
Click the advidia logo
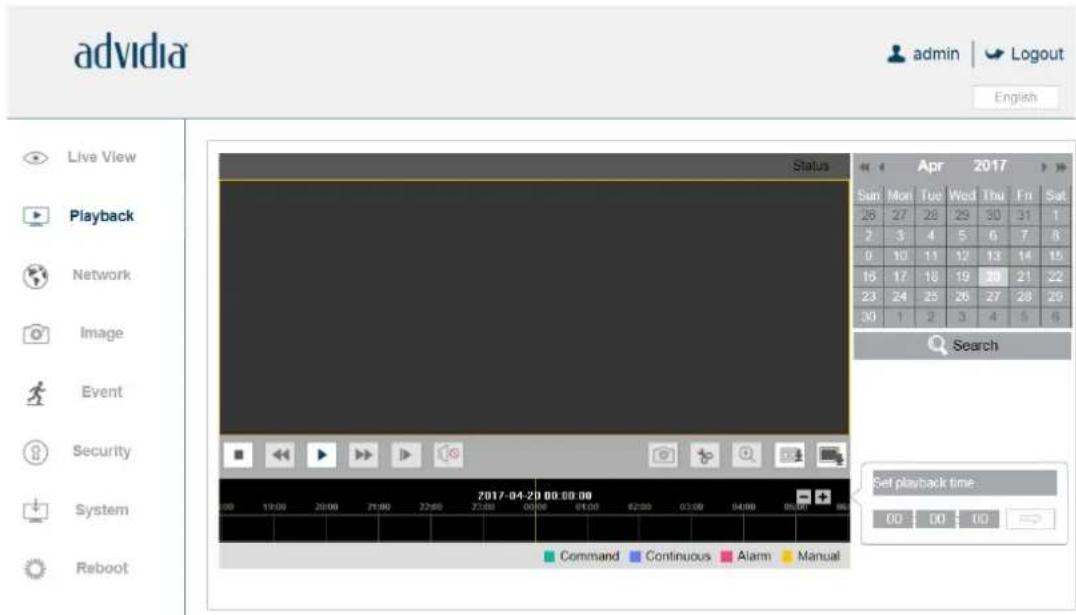click(130, 51)
